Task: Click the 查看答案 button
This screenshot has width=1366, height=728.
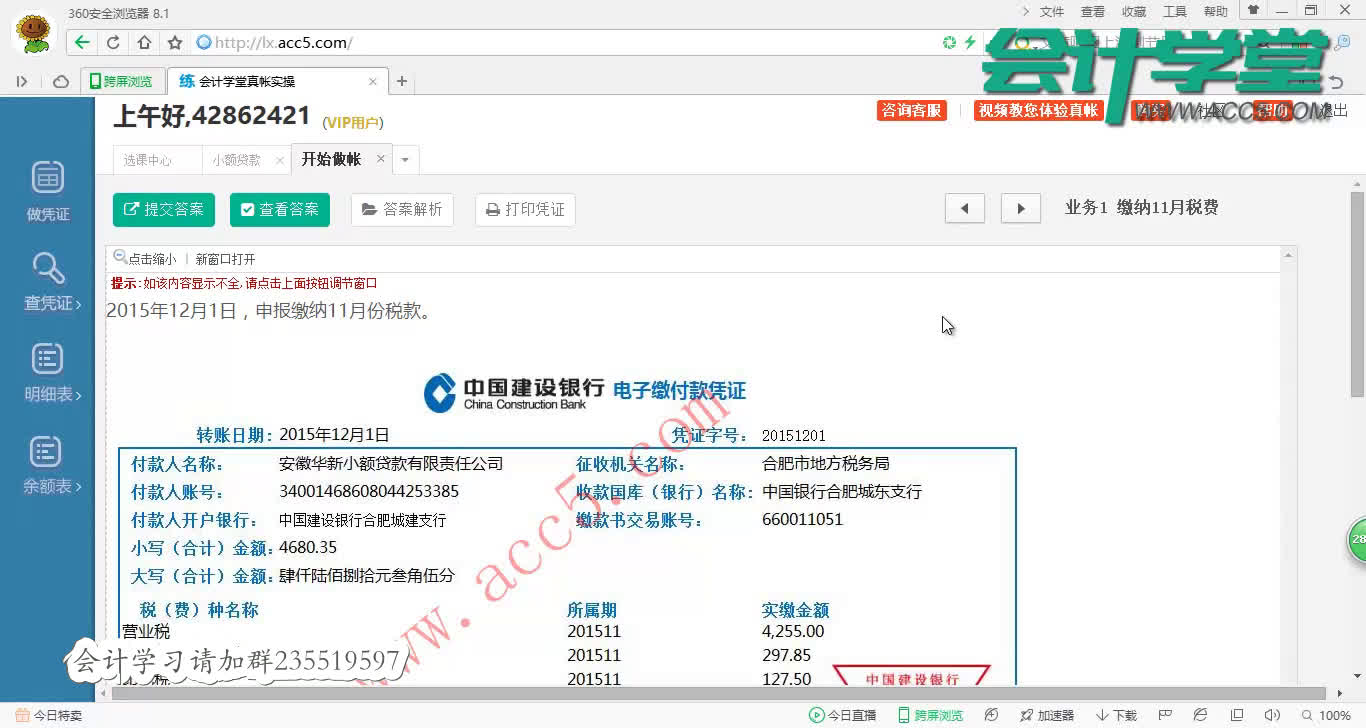Action: click(x=279, y=209)
